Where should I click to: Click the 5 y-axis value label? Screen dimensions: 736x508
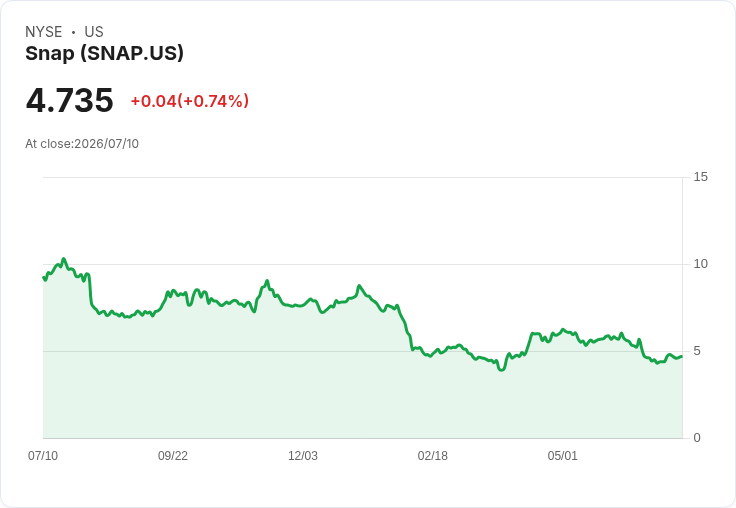(x=698, y=351)
